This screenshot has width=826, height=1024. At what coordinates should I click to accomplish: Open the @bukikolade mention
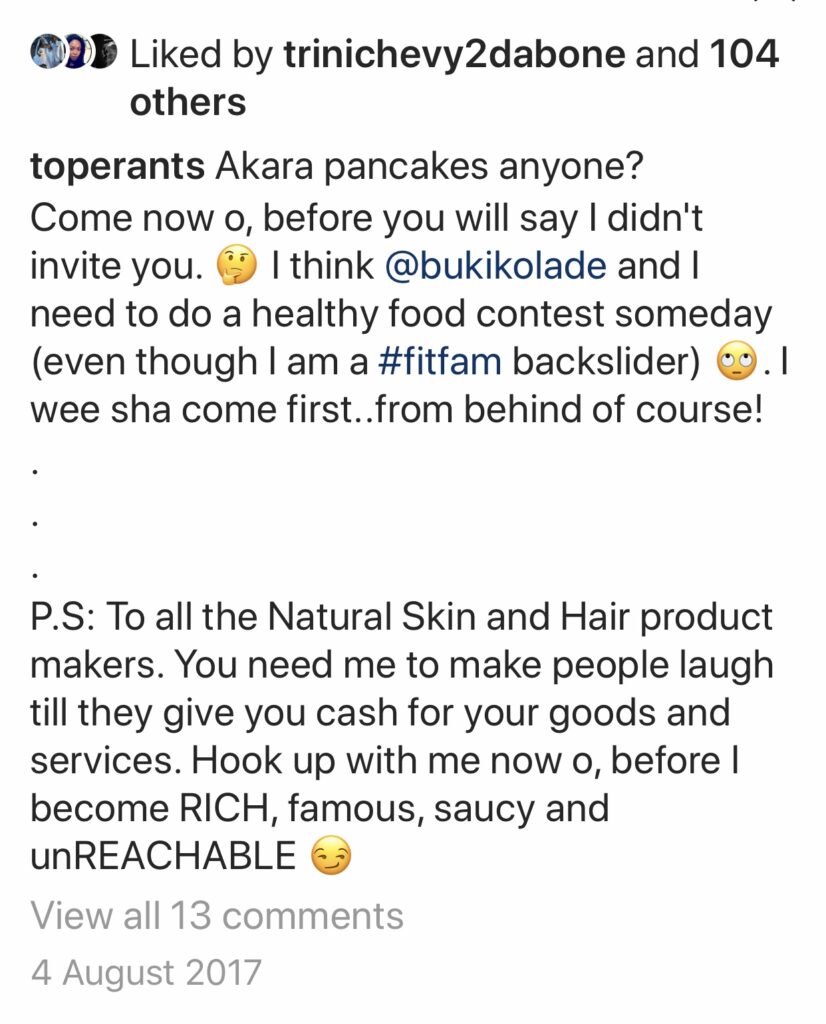click(x=496, y=266)
